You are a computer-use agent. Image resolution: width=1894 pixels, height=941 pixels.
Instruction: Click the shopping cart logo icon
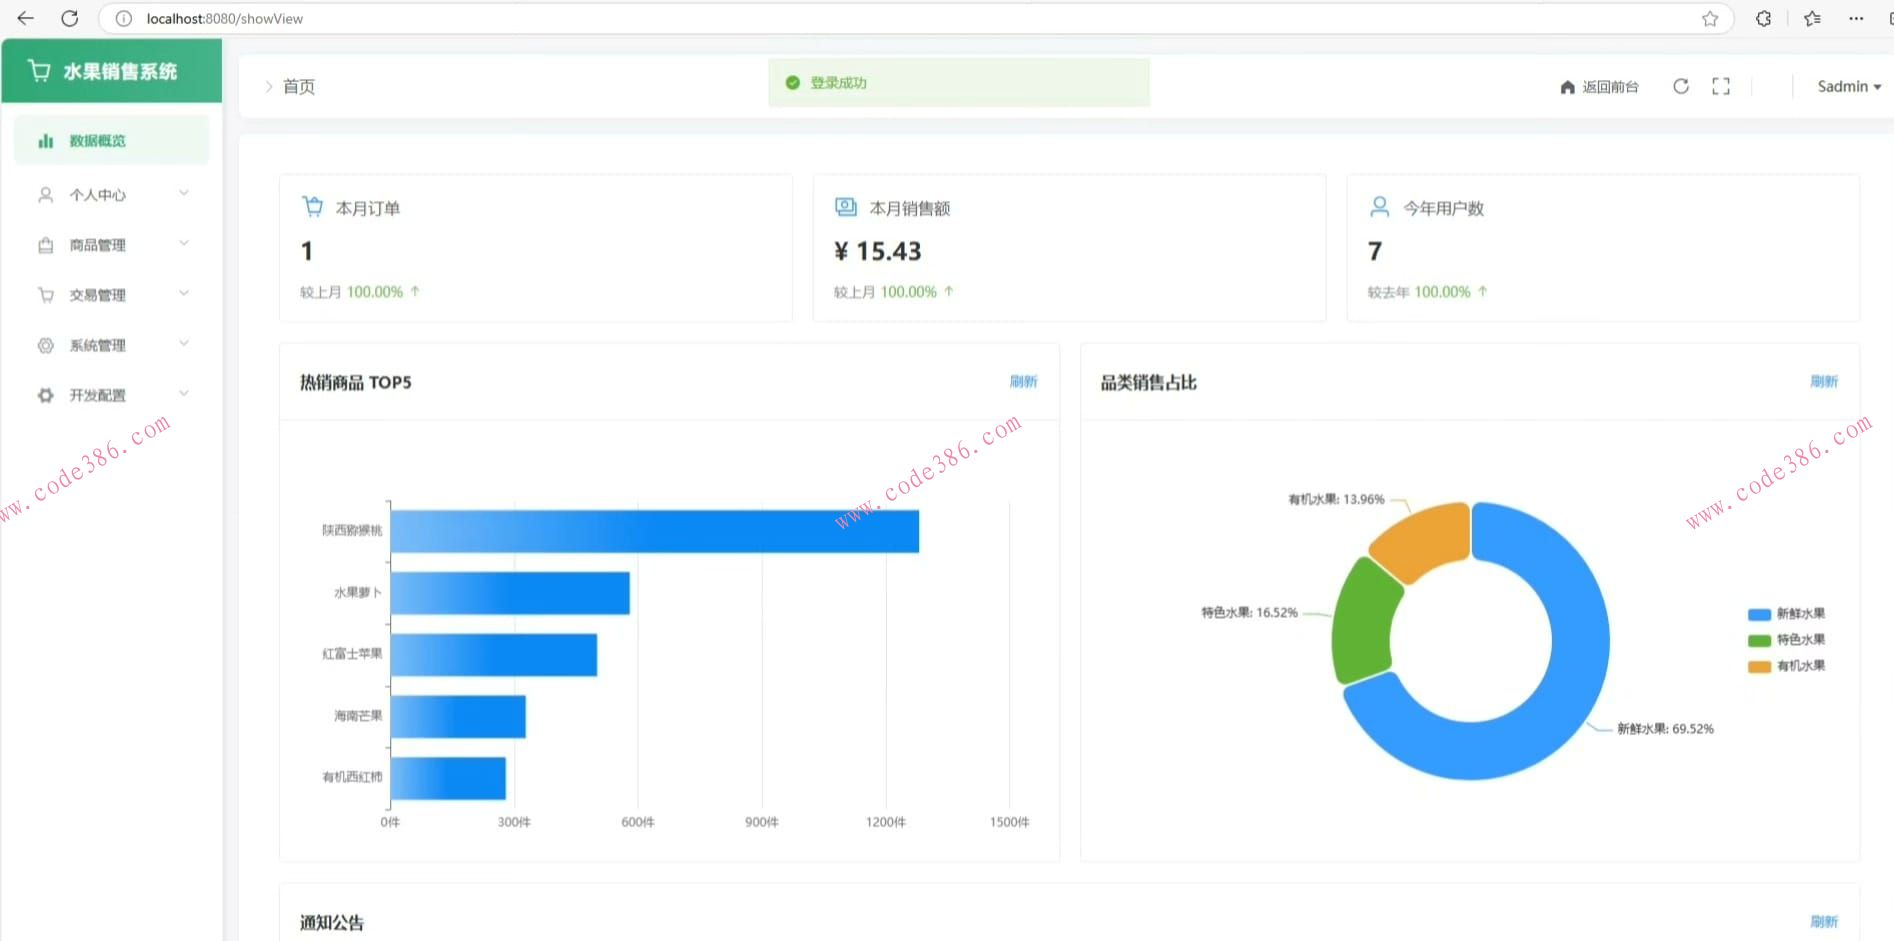pos(39,71)
